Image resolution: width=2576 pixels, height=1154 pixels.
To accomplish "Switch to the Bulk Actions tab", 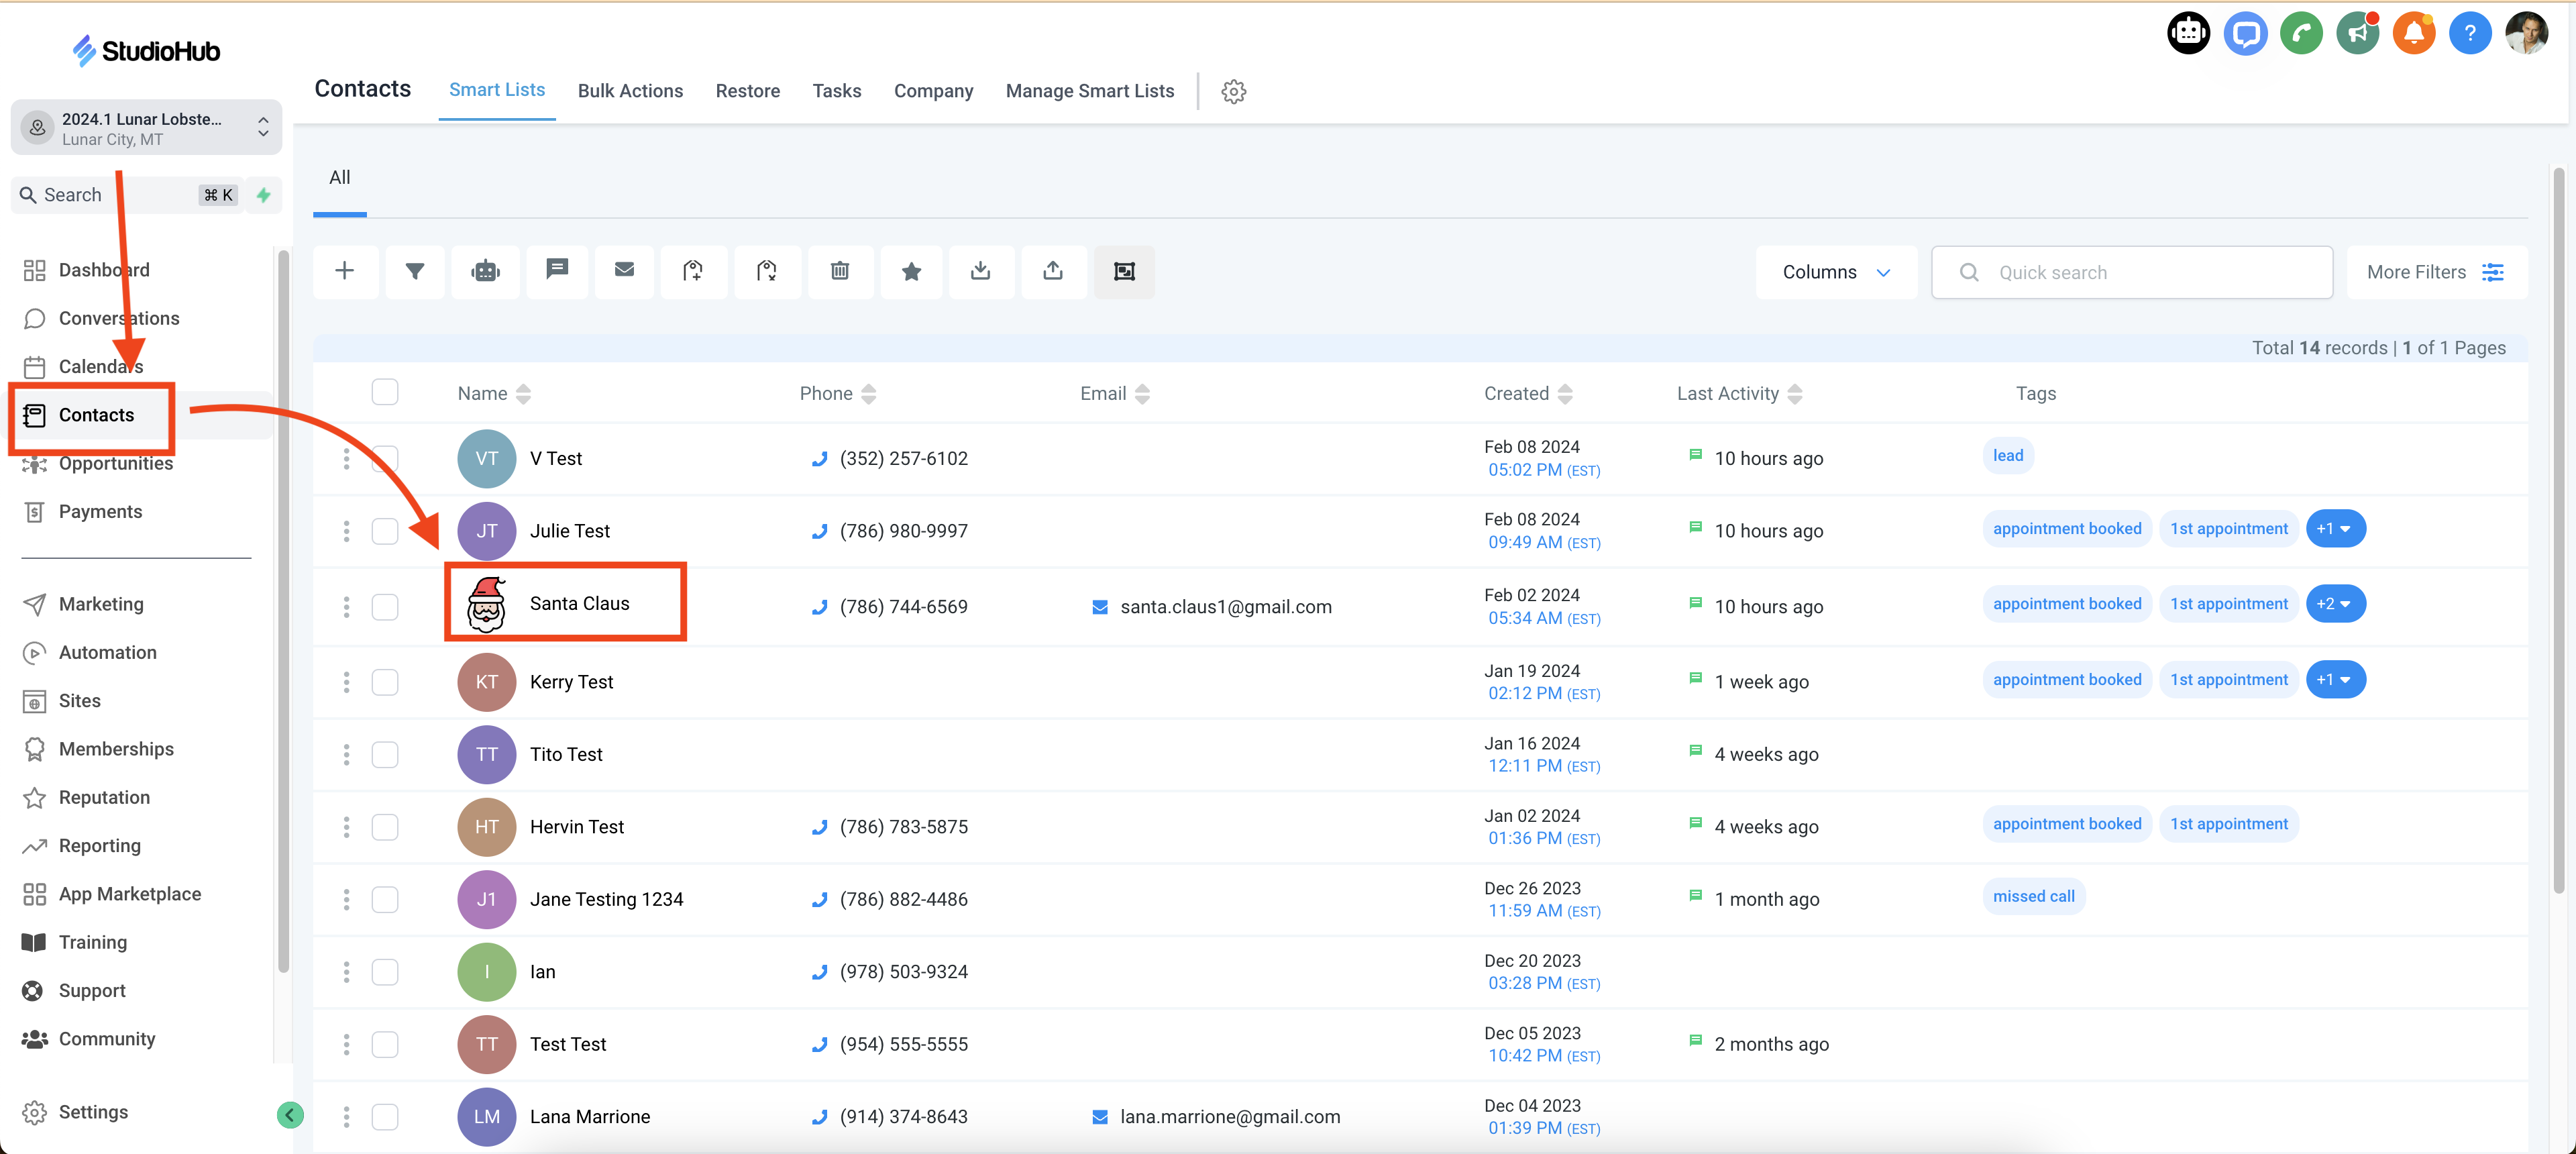I will tap(630, 91).
